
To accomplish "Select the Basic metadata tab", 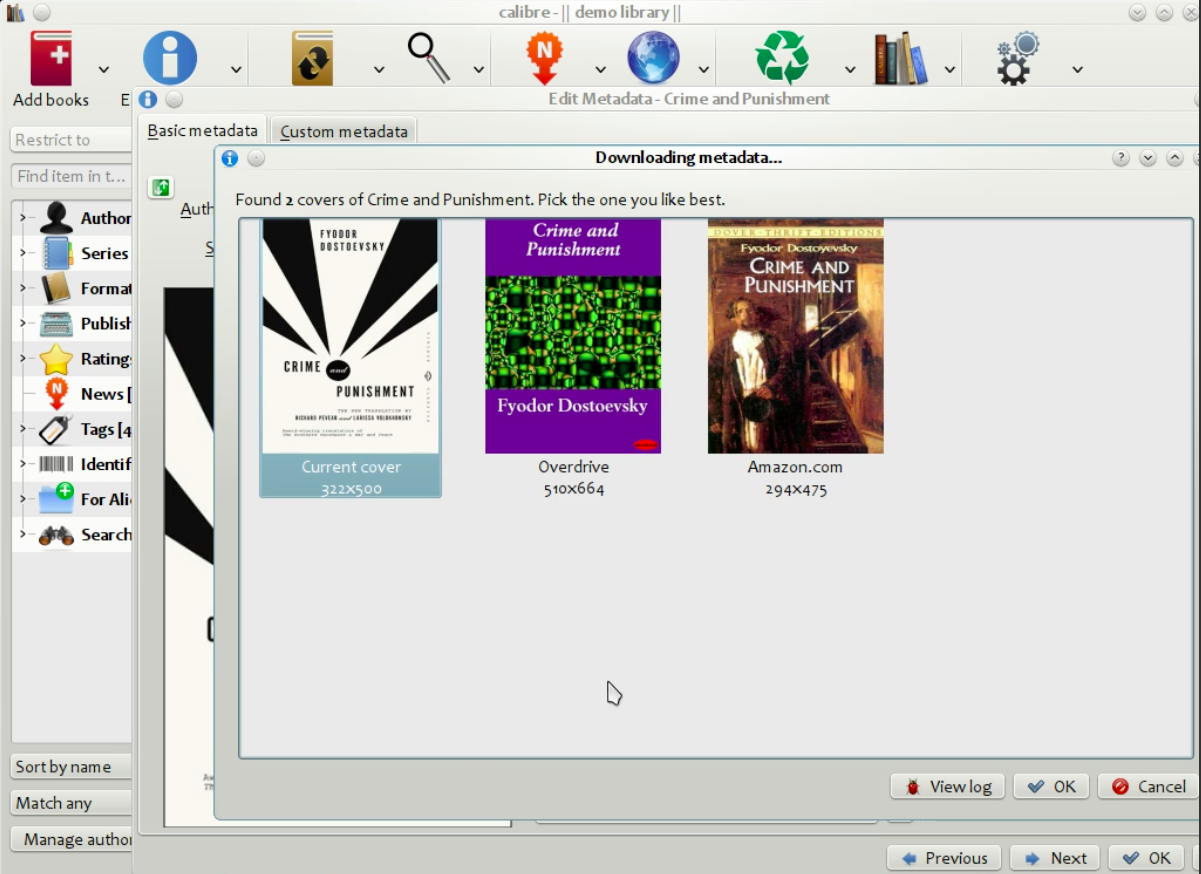I will pos(203,130).
